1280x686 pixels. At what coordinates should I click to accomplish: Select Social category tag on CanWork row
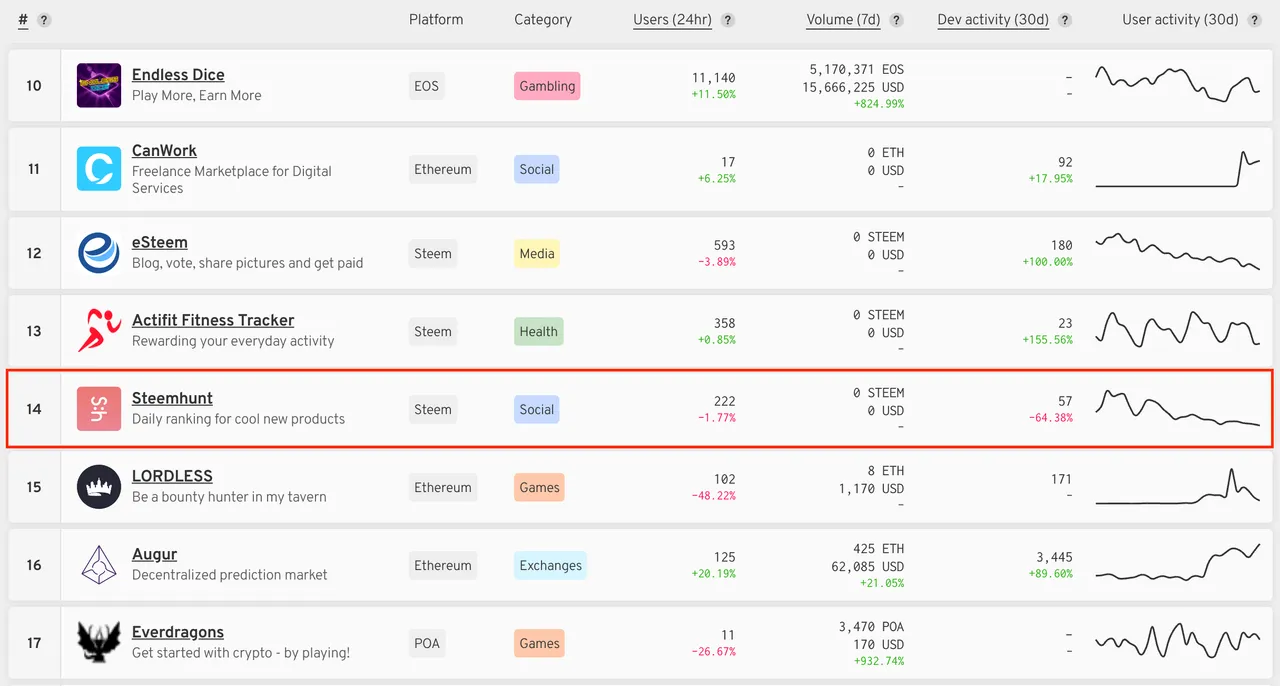(x=537, y=170)
